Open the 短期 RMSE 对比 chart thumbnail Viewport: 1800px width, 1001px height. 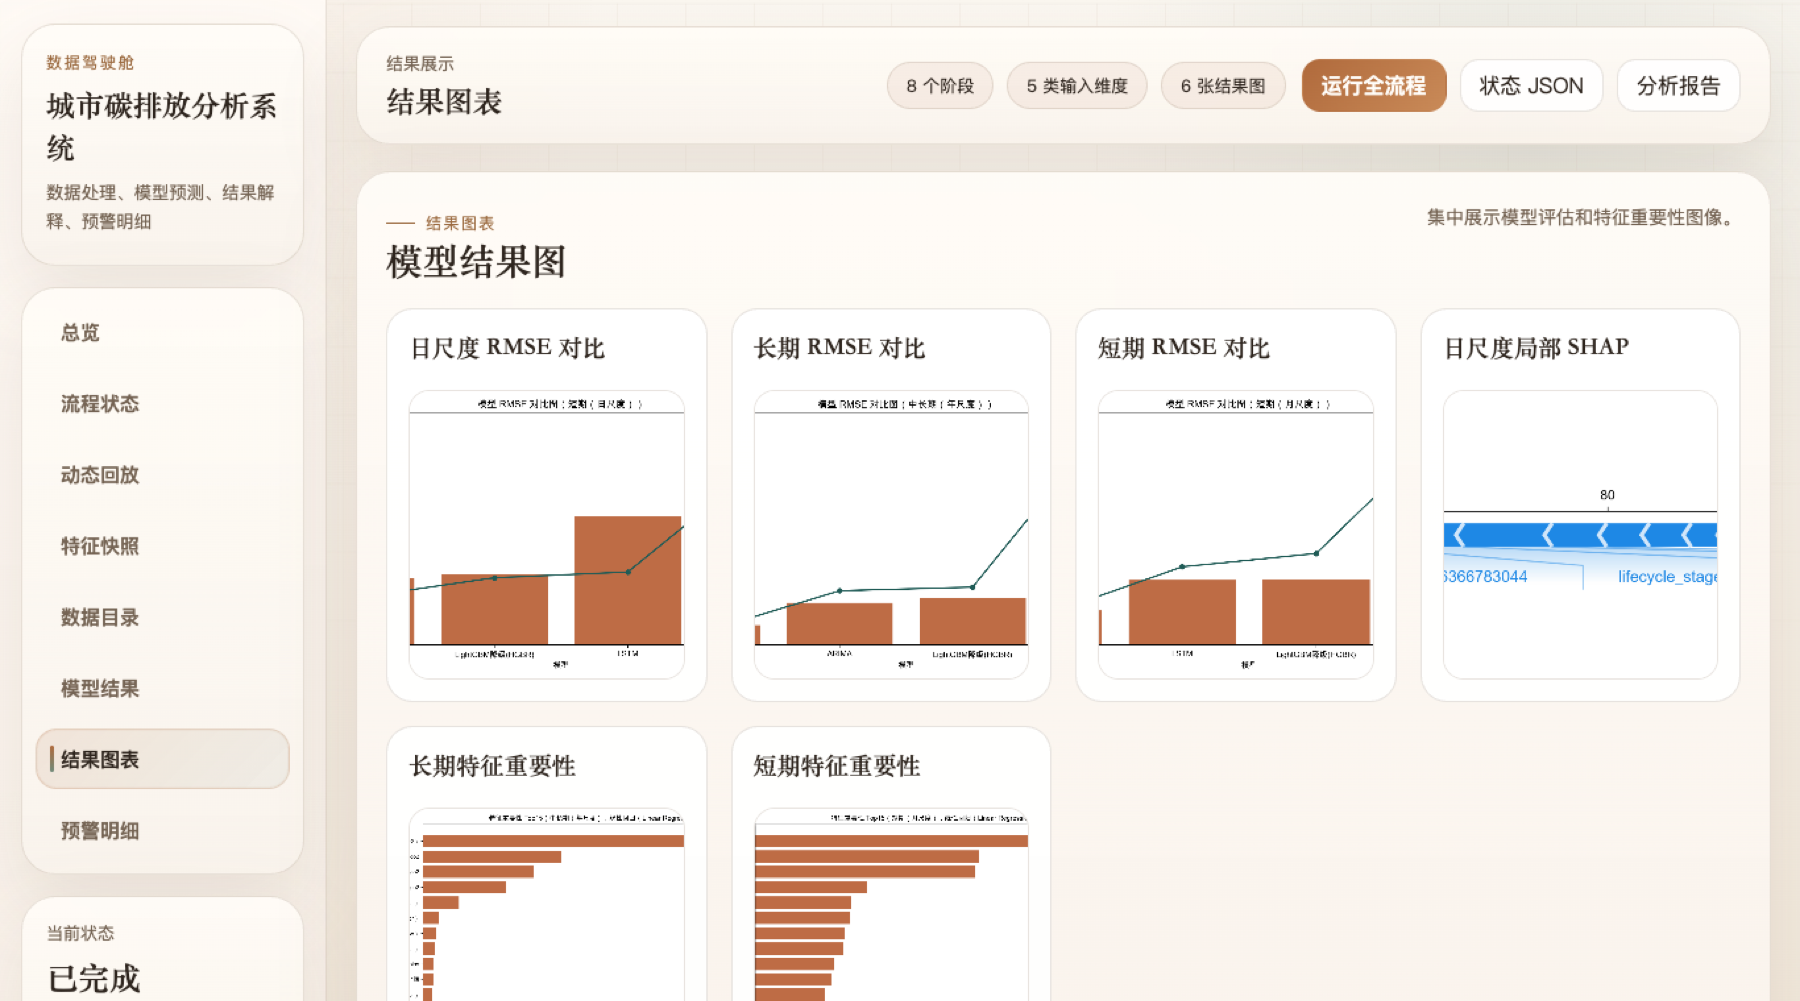[1236, 535]
